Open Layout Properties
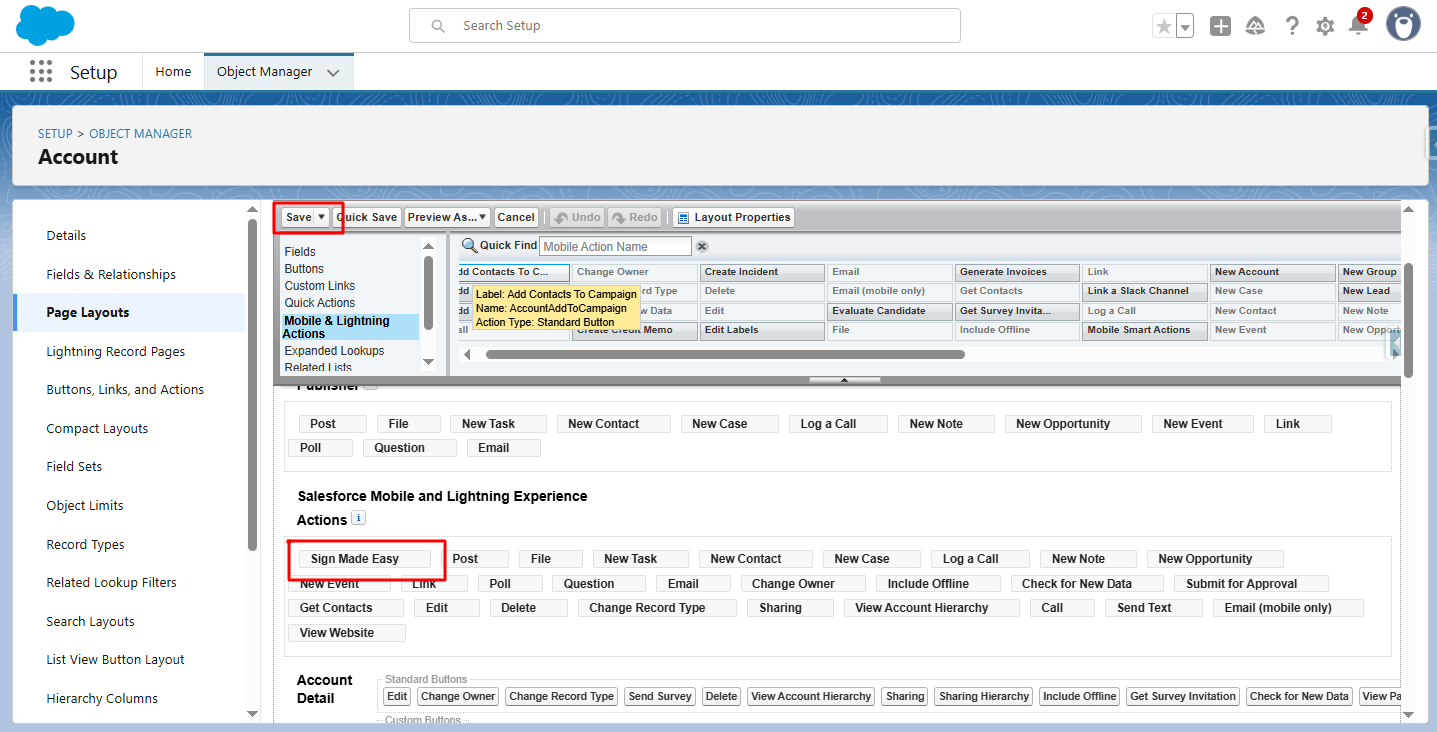Screen dimensions: 1437x732 pyautogui.click(x=733, y=217)
